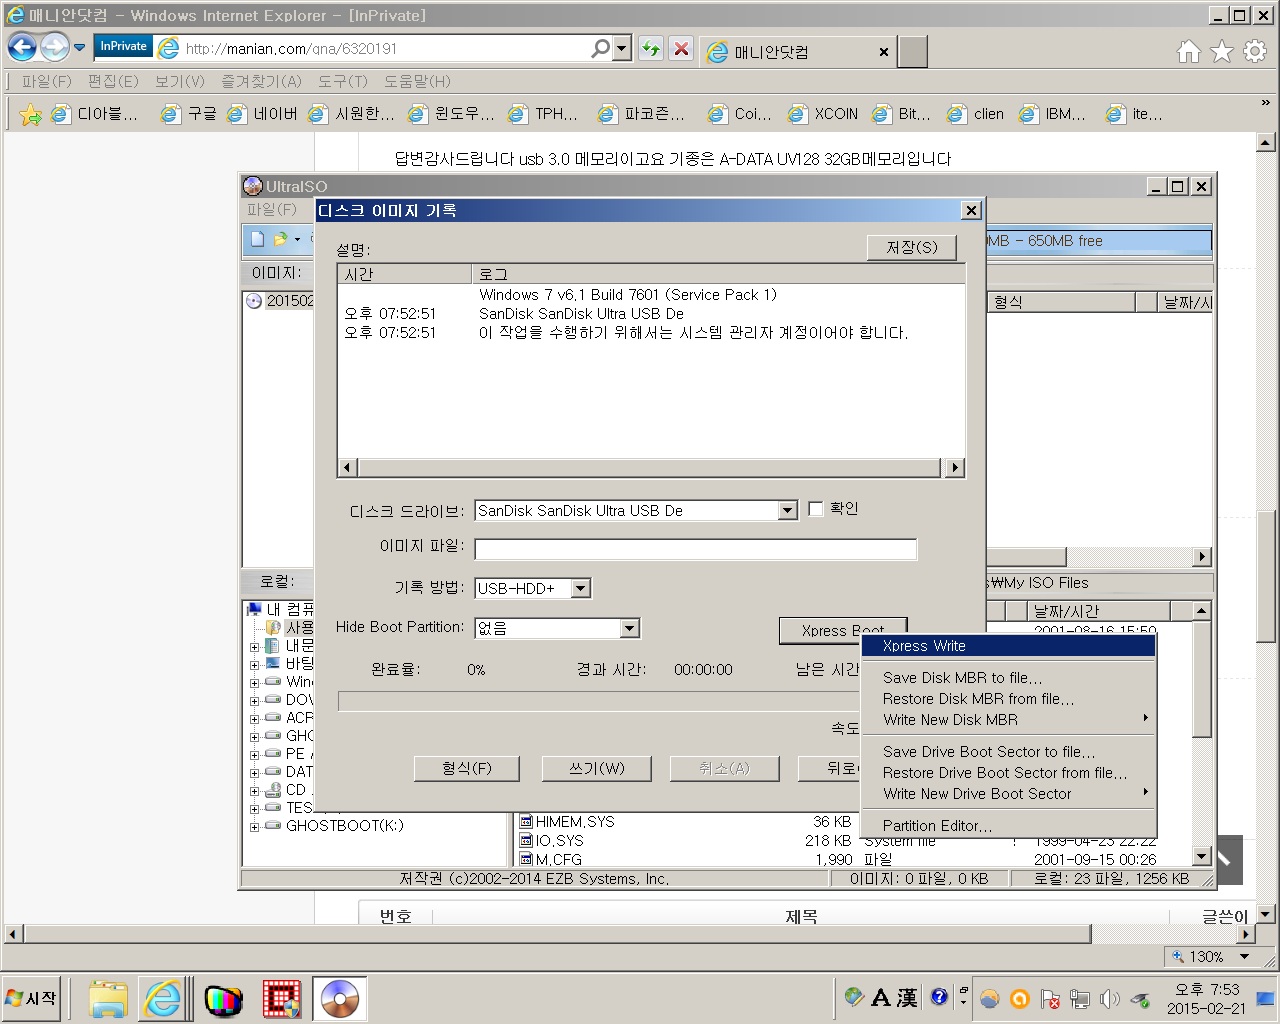Click the 형식(F) format button
Screen dimensions: 1280x1024
[x=467, y=768]
